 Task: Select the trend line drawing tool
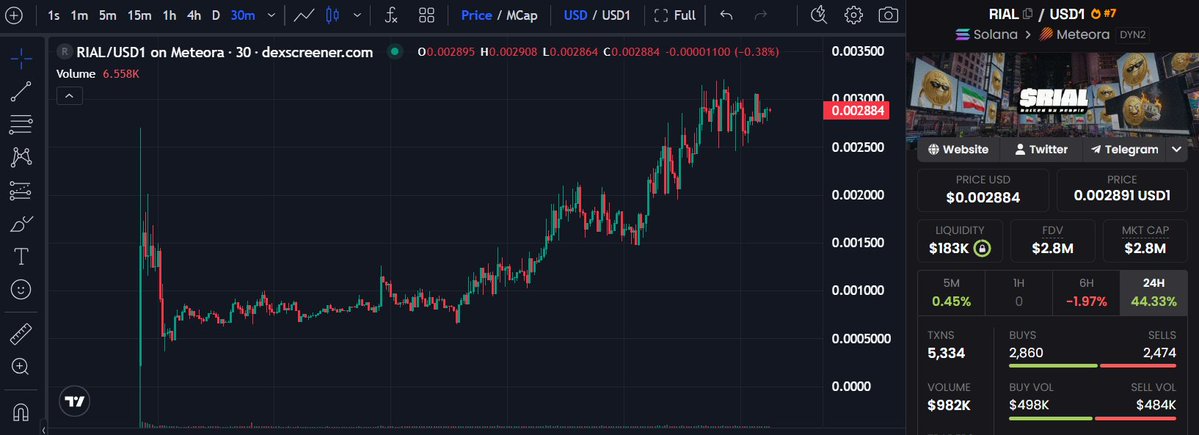21,91
